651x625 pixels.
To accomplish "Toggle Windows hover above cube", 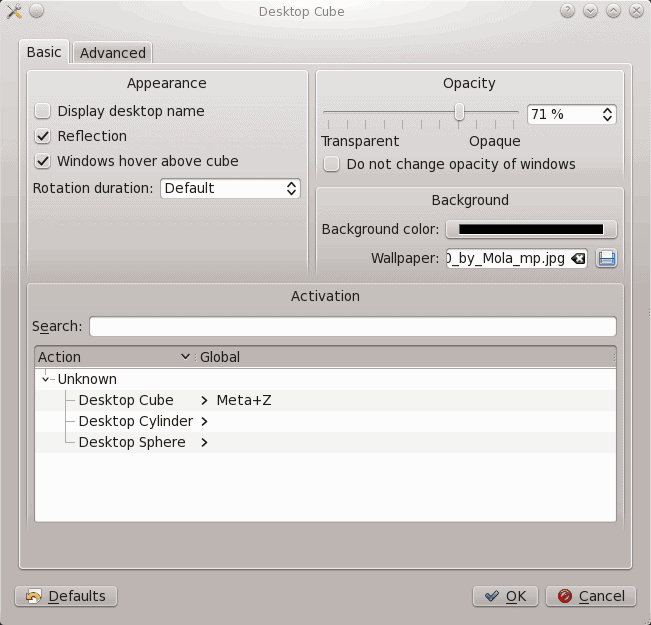I will [43, 160].
